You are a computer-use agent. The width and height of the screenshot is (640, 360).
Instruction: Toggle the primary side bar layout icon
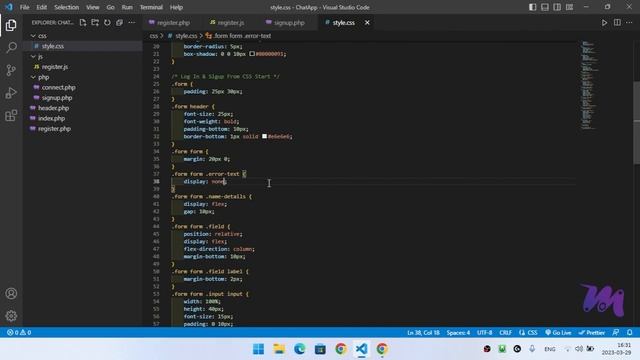click(x=533, y=7)
